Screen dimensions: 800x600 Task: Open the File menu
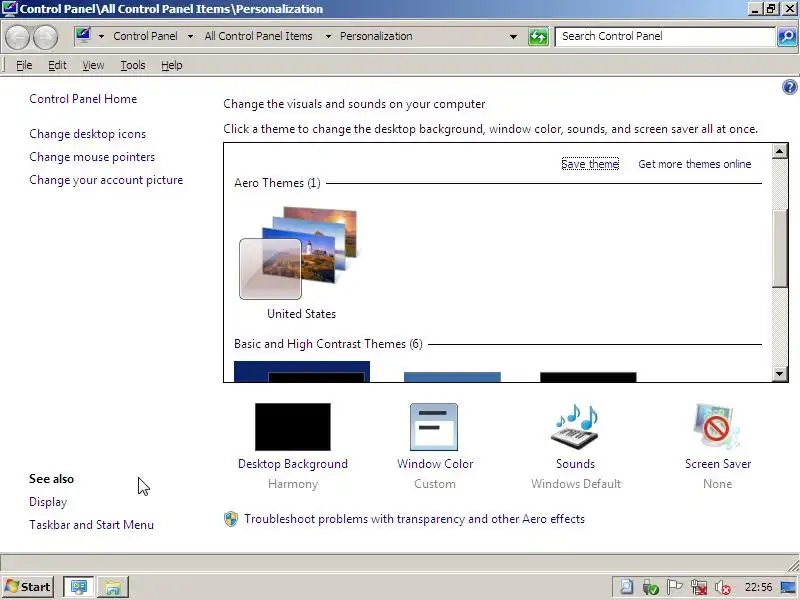tap(24, 65)
